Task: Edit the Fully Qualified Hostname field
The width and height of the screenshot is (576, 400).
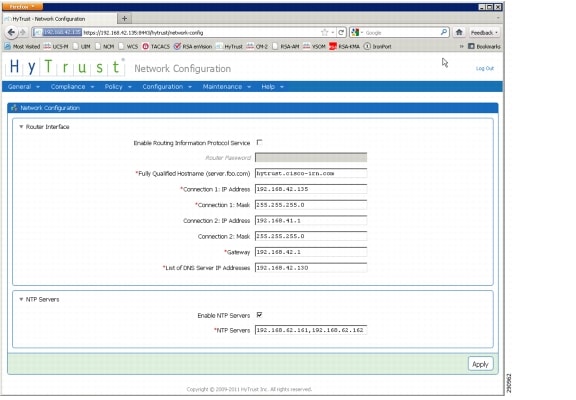Action: coord(311,173)
